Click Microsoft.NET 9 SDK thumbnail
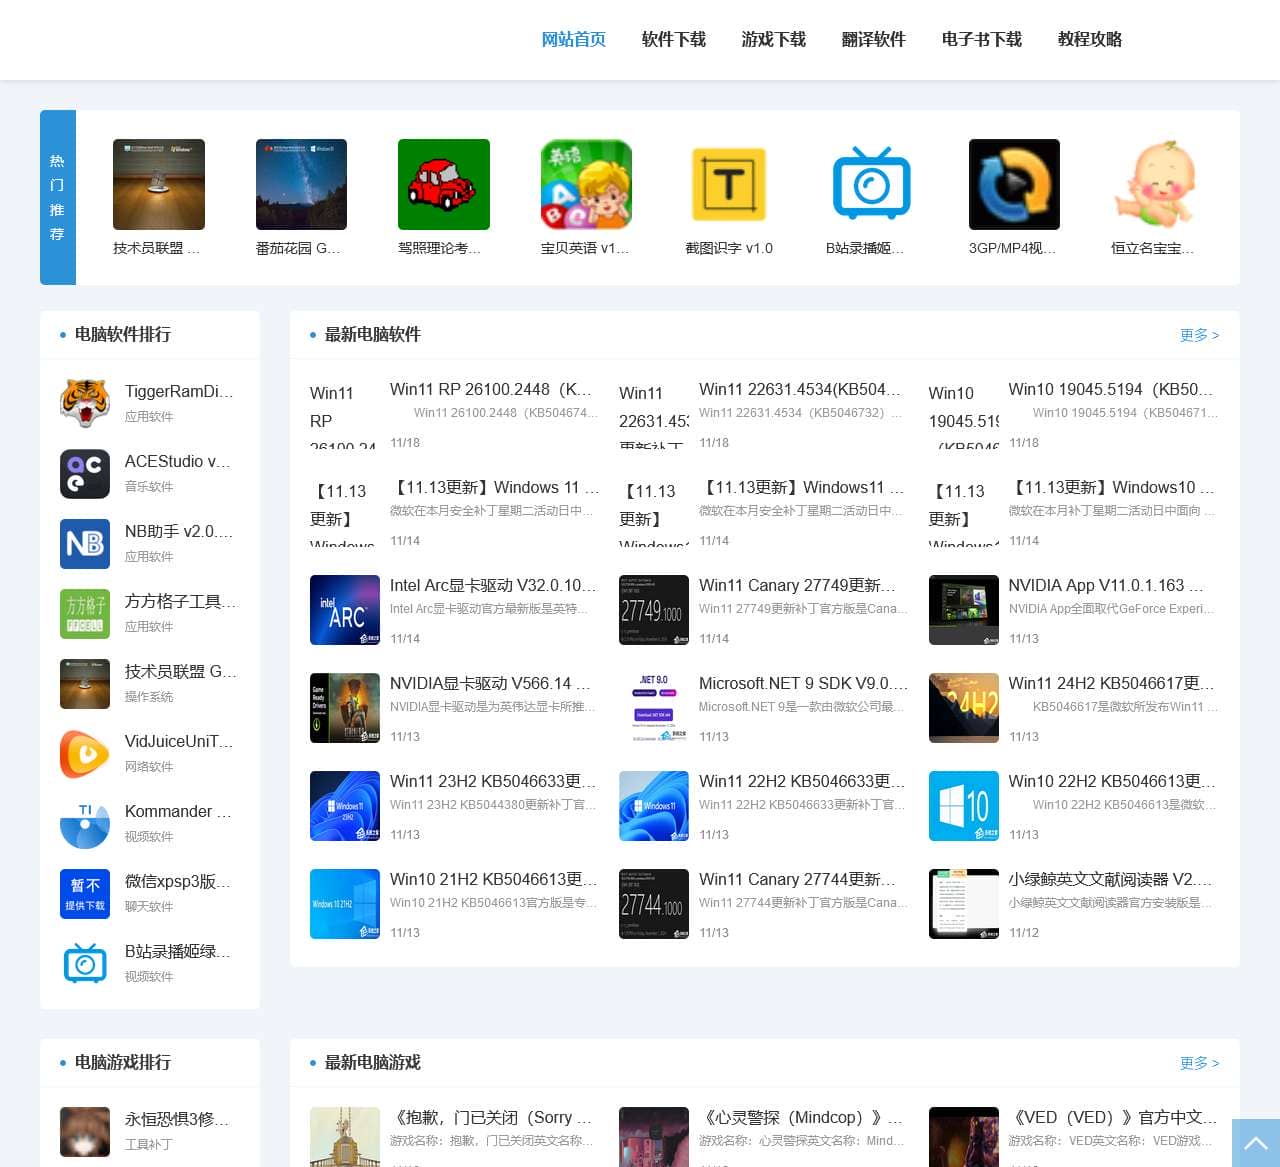Viewport: 1280px width, 1167px height. [x=654, y=708]
